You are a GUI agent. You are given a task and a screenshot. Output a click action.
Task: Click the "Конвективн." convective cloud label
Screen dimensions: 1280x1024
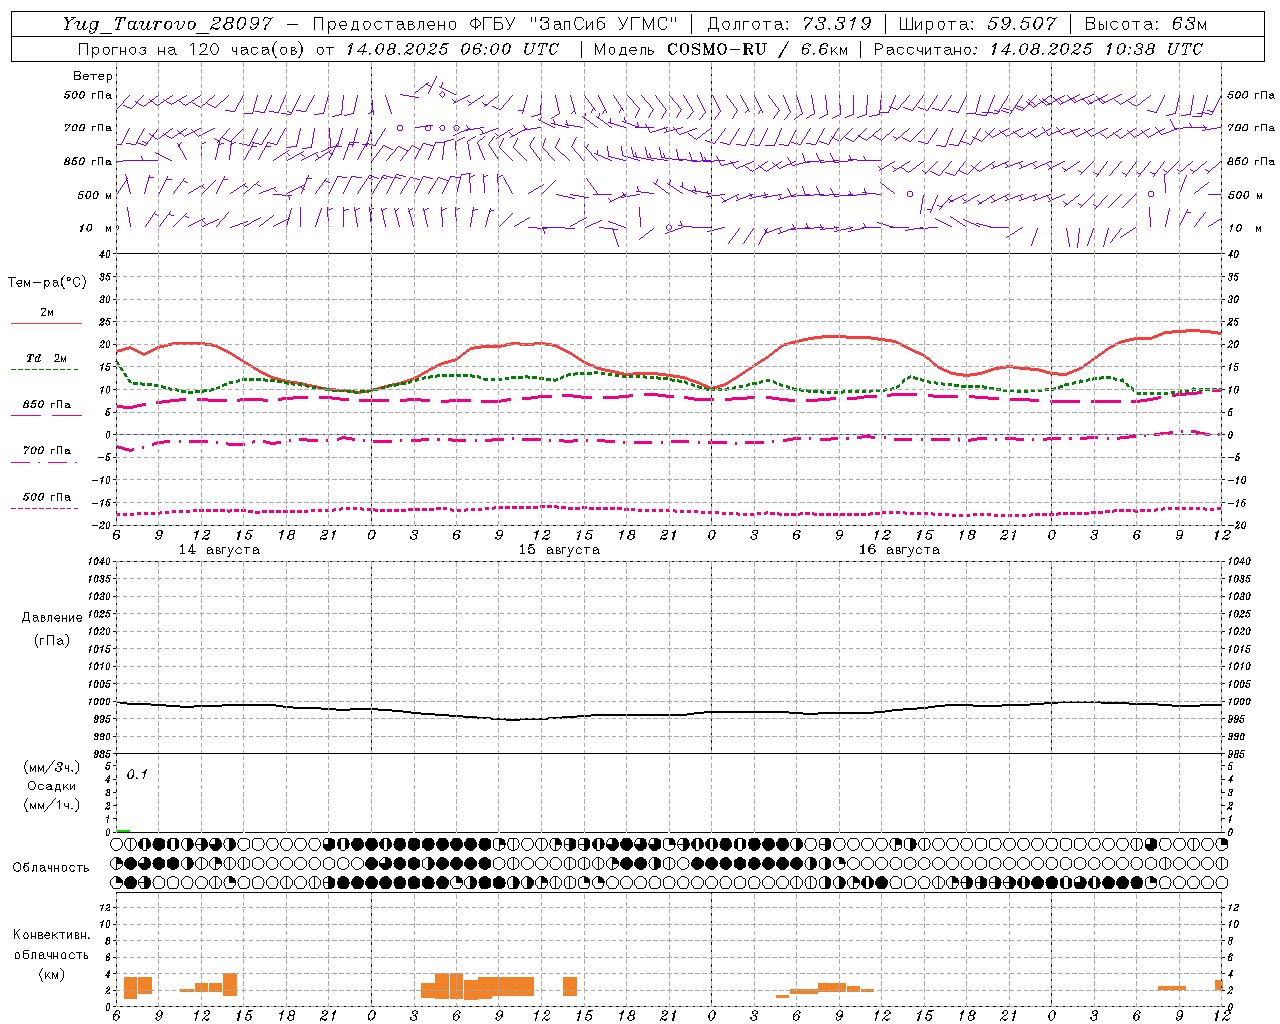52,935
